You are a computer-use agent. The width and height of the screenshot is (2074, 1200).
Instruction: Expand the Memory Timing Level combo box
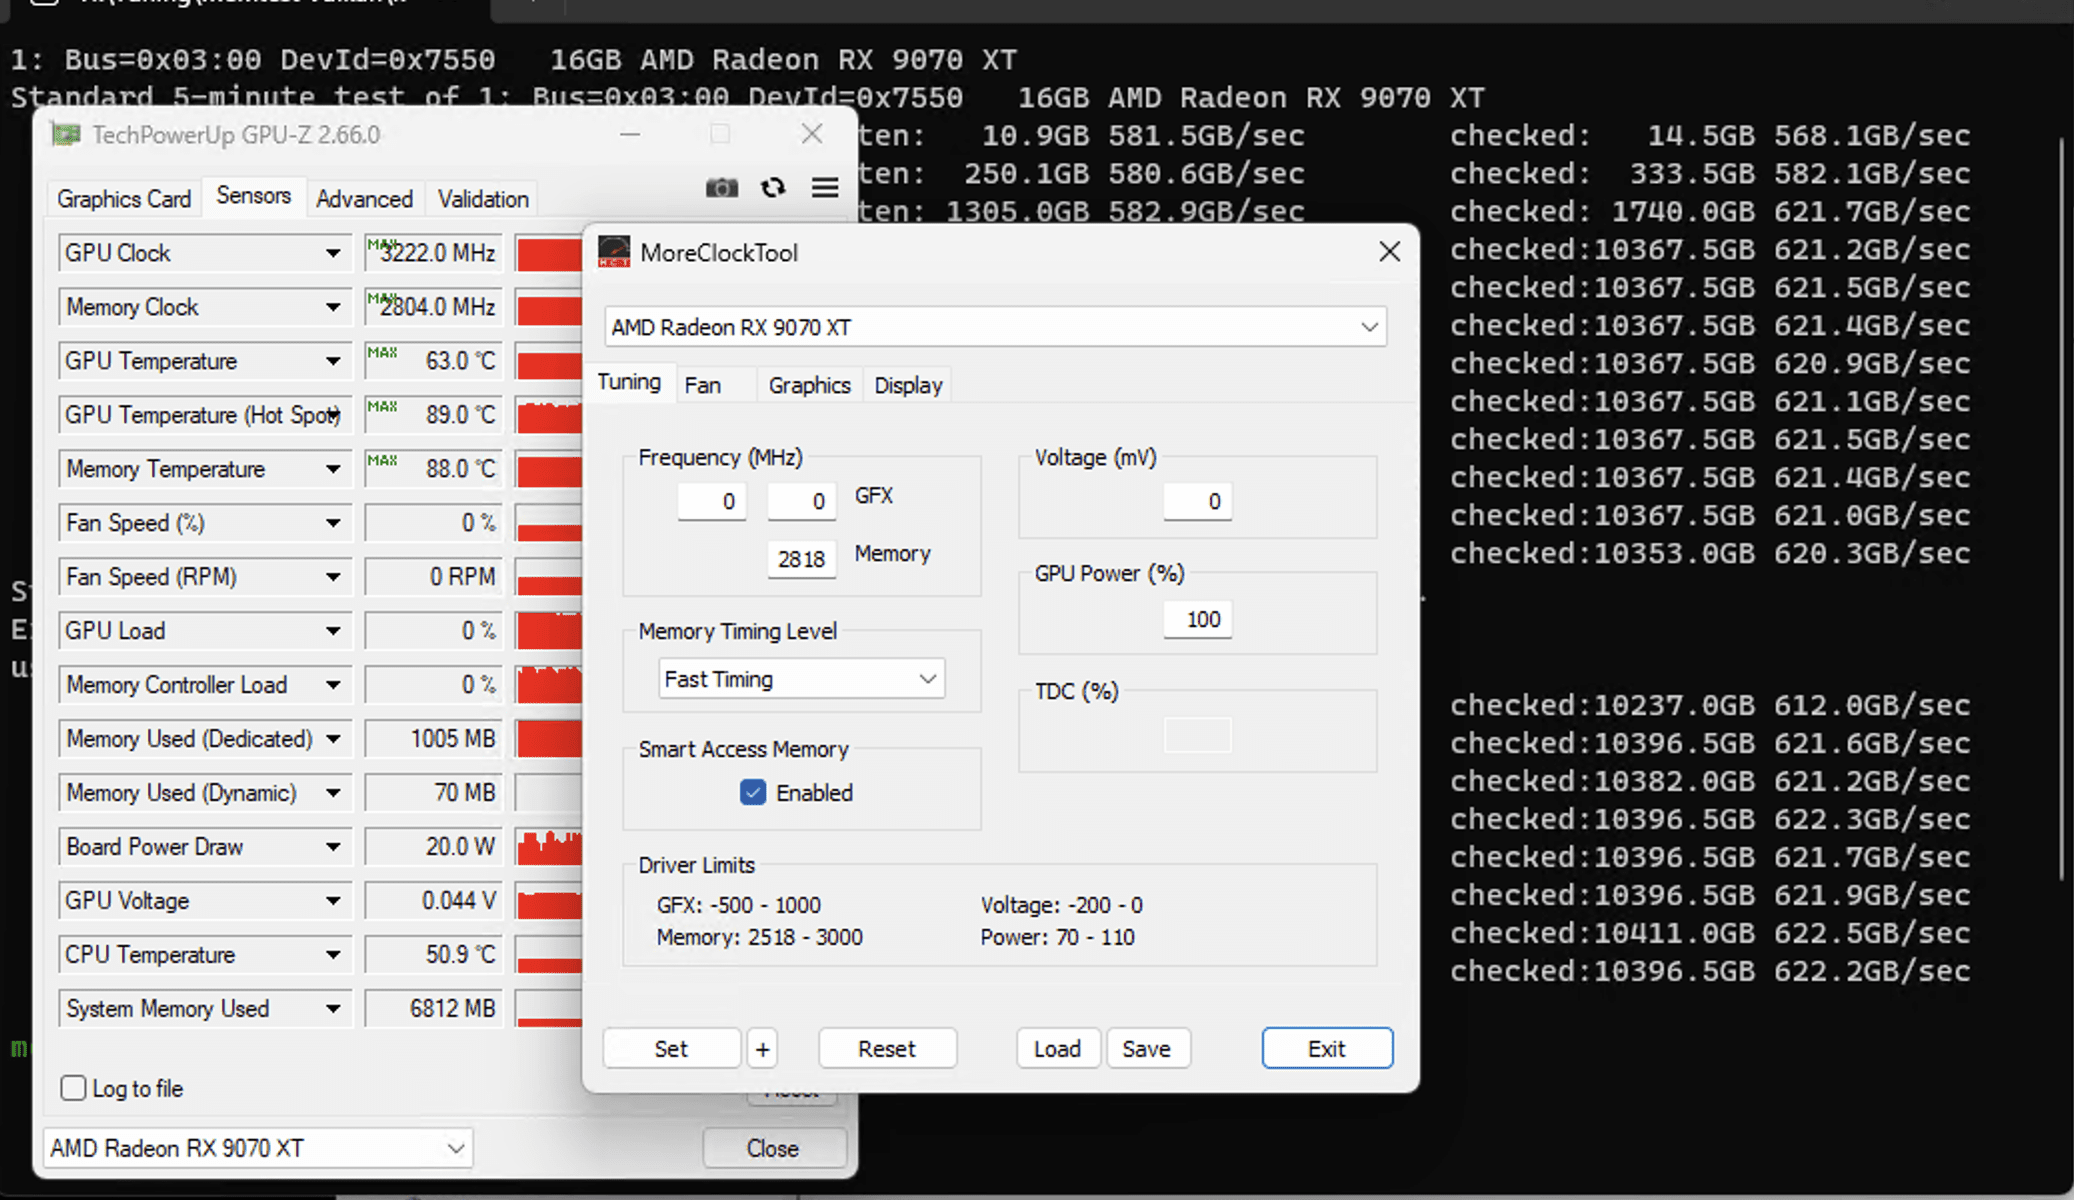click(x=802, y=679)
